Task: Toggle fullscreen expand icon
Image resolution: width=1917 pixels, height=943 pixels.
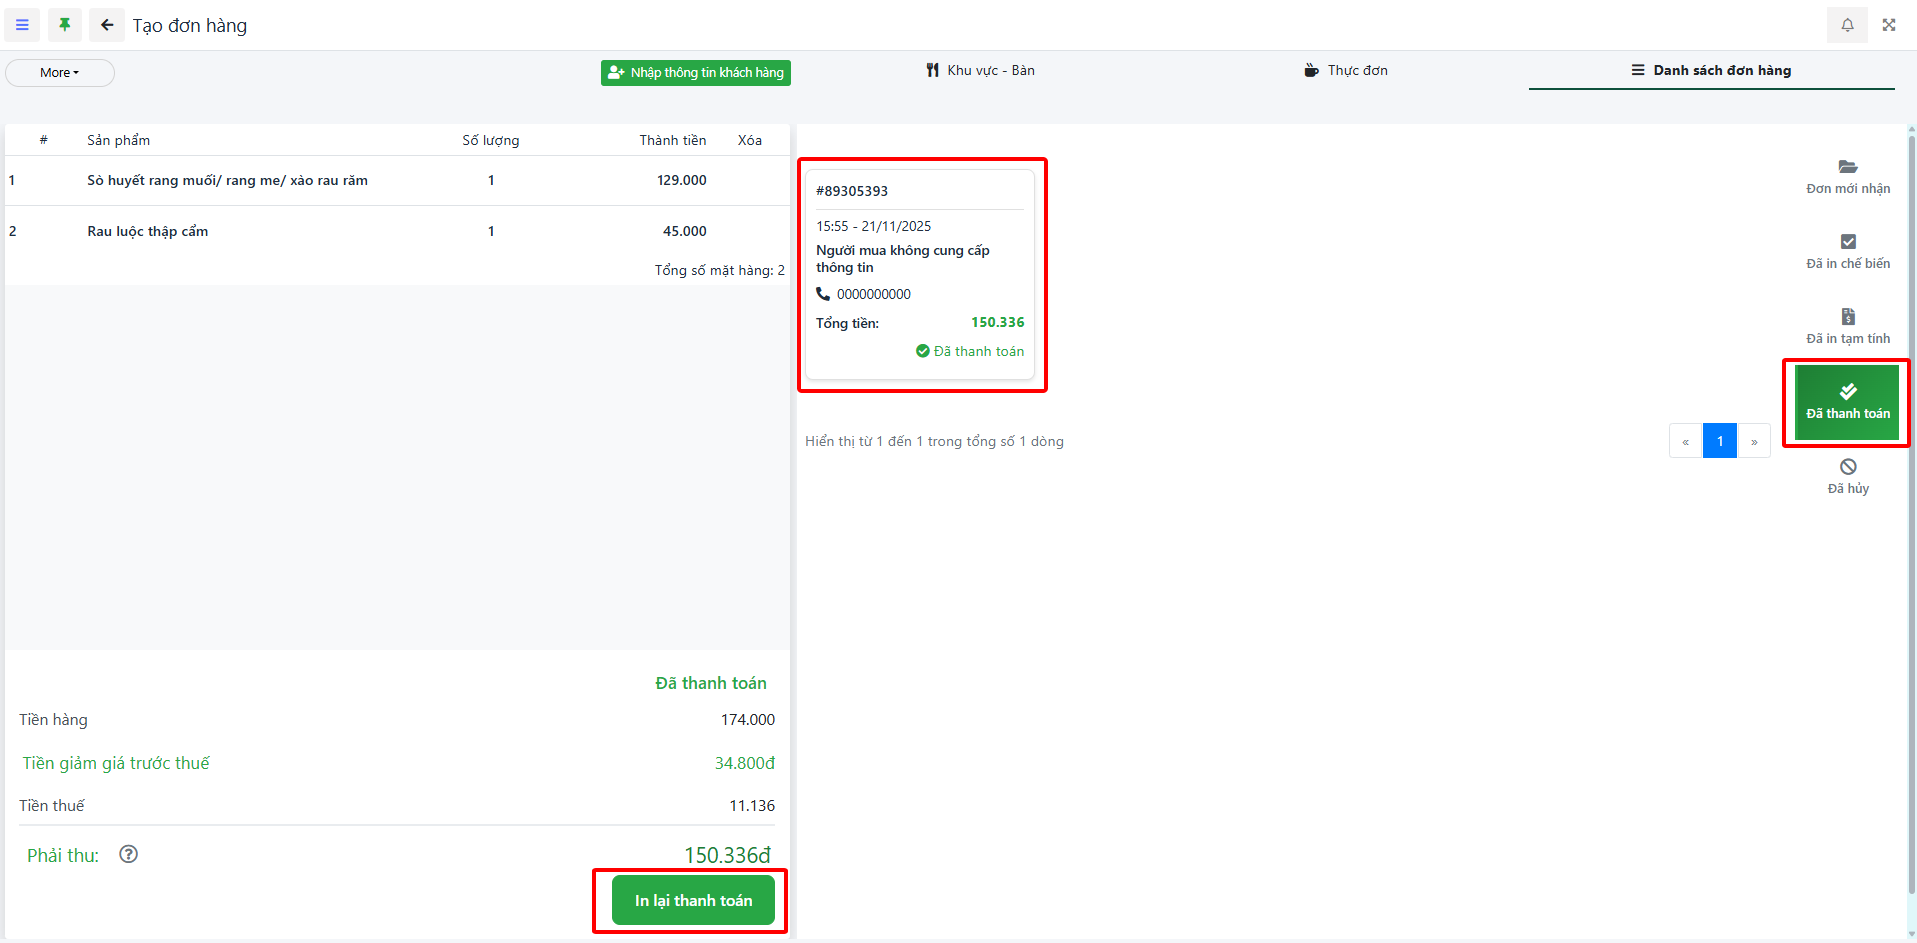Action: click(1889, 25)
